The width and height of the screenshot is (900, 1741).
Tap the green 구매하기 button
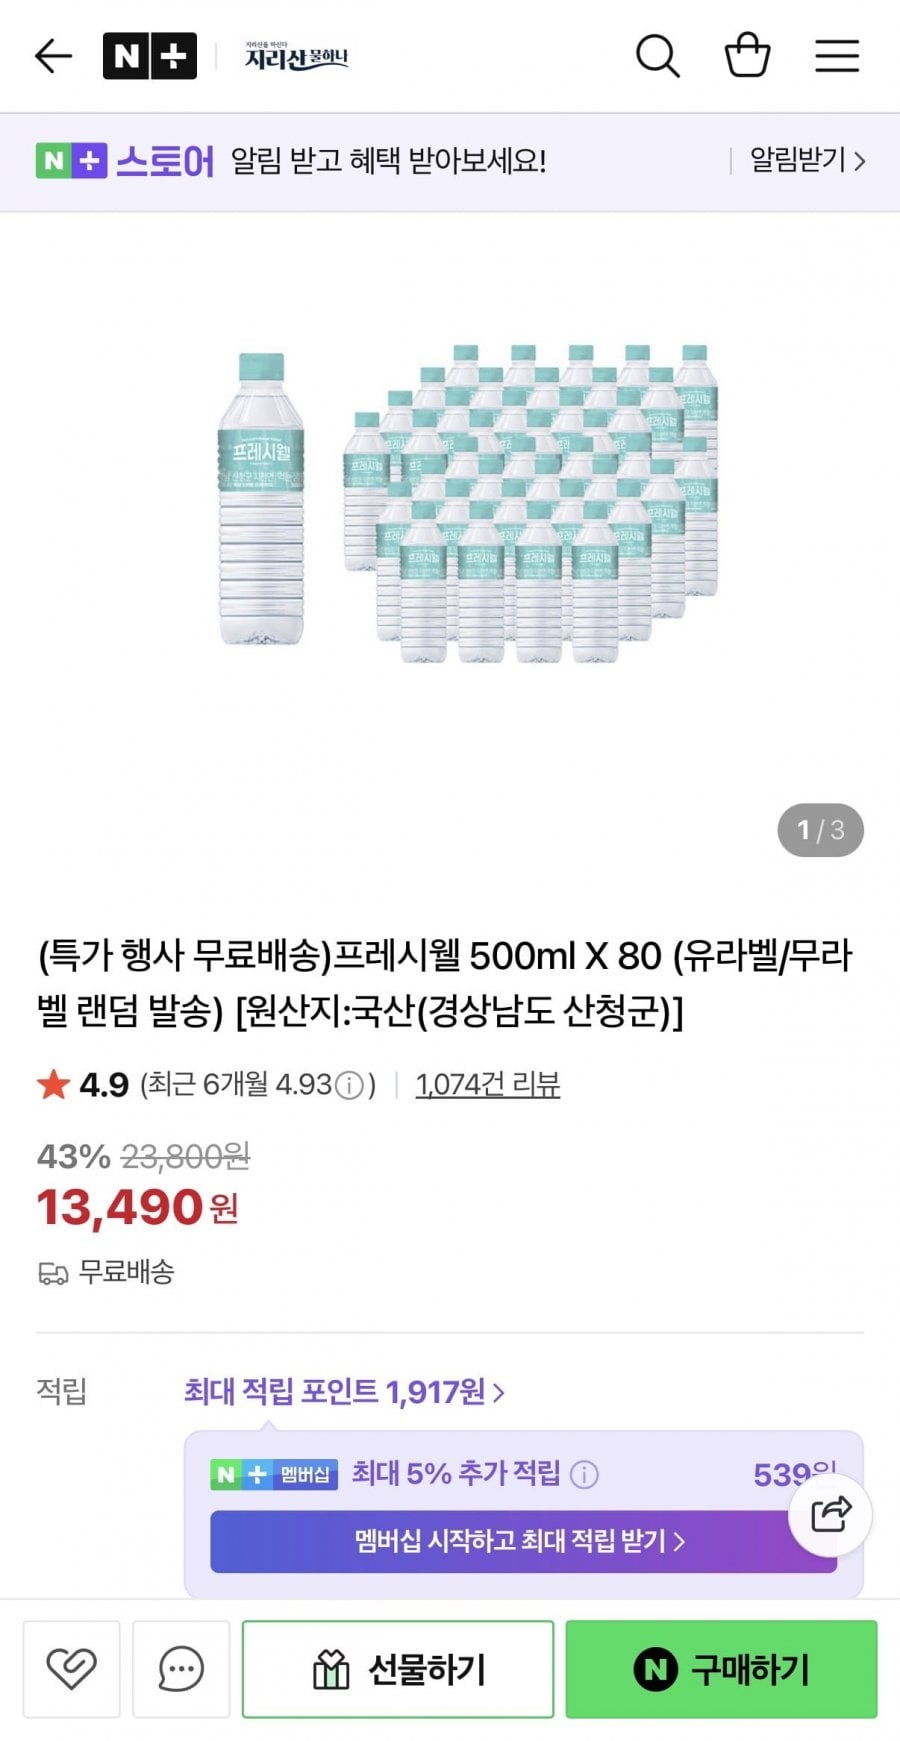[721, 1668]
